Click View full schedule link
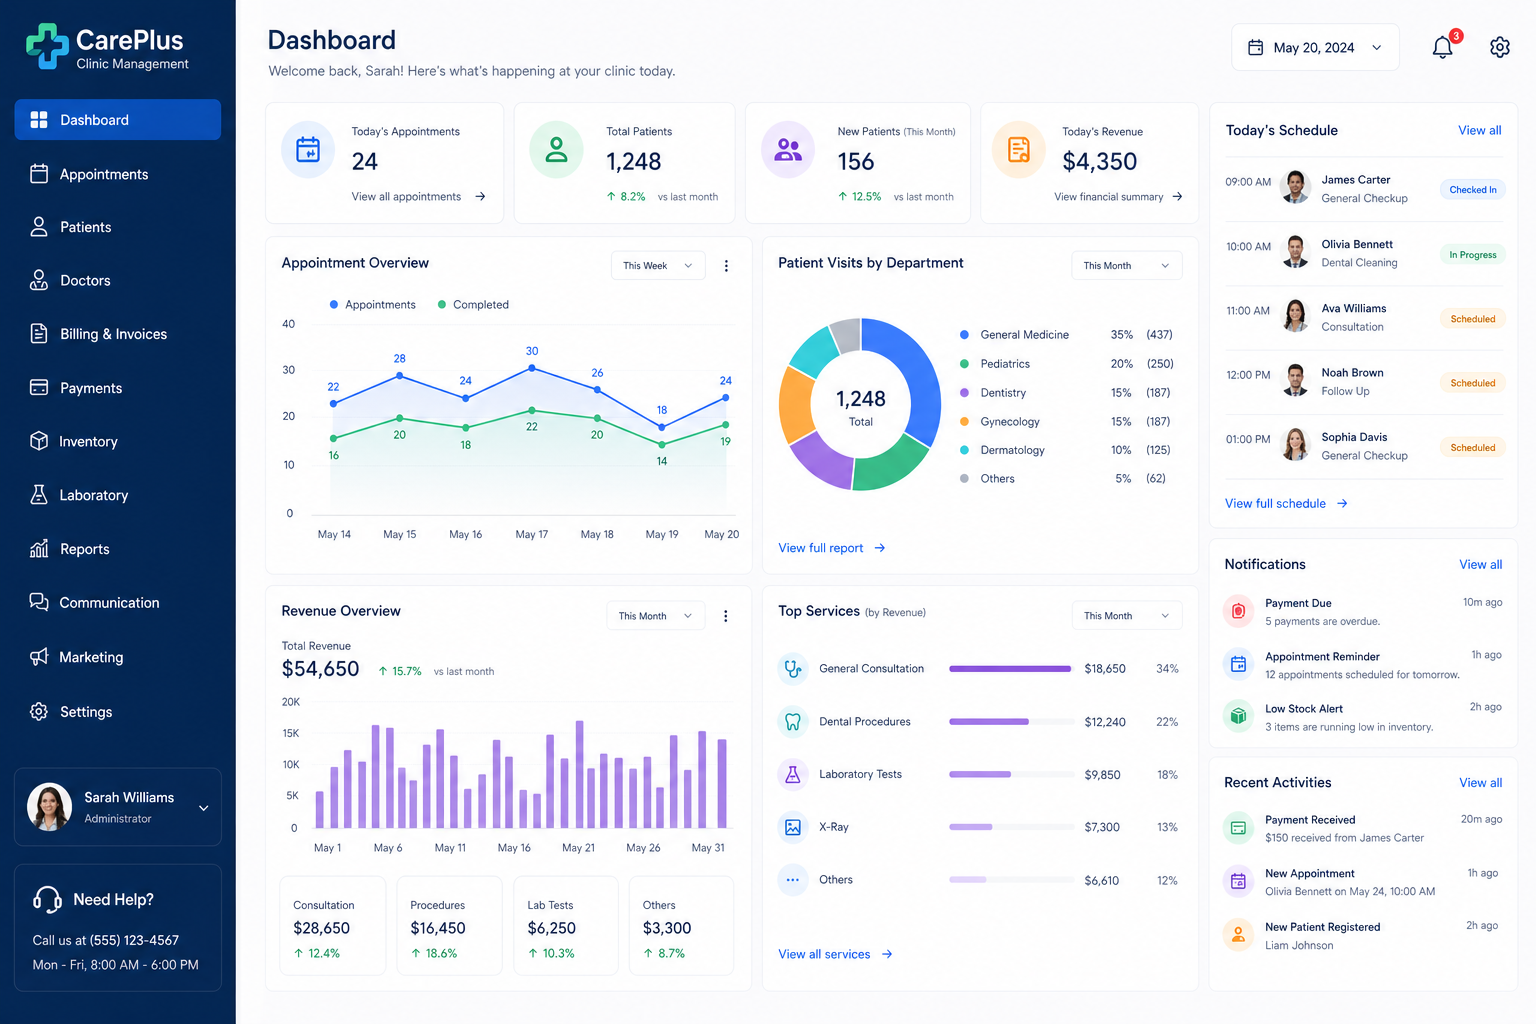The height and width of the screenshot is (1024, 1536). pyautogui.click(x=1286, y=504)
